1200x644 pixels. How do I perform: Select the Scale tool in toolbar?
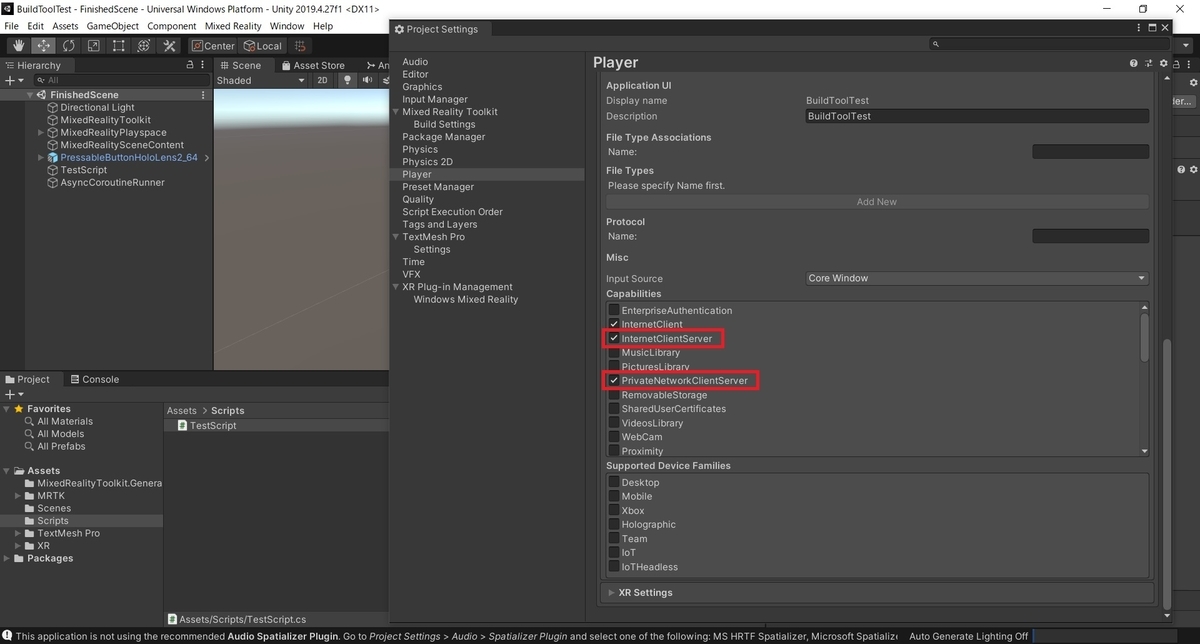click(x=93, y=45)
